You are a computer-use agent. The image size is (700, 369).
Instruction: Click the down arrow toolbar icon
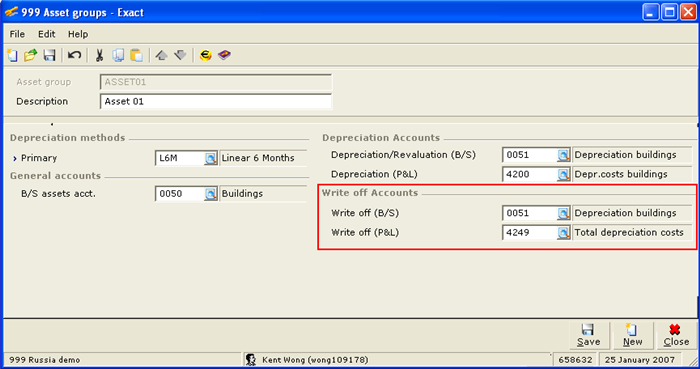pyautogui.click(x=180, y=55)
